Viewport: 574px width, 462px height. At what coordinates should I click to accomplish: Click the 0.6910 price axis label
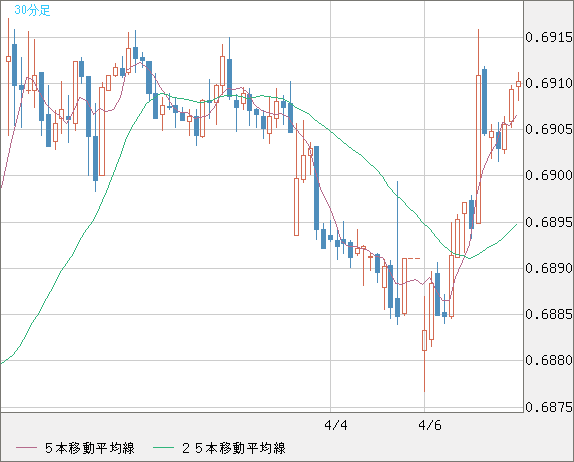click(549, 83)
